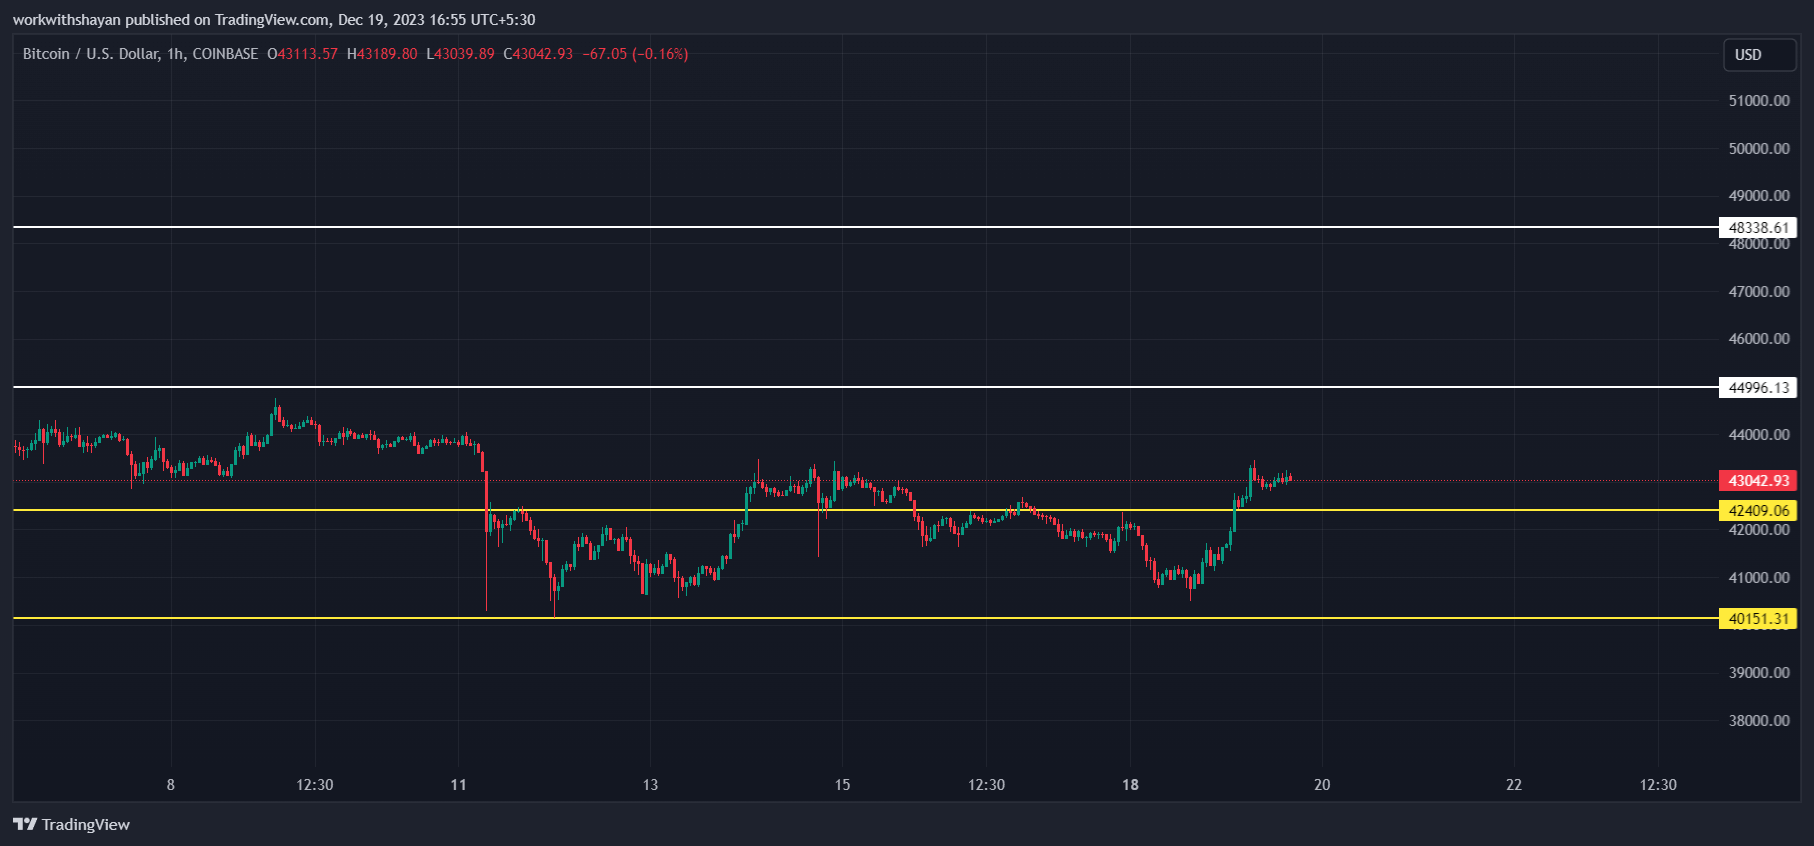This screenshot has width=1814, height=846.
Task: Click the date label 20 on time axis
Action: tap(1323, 785)
